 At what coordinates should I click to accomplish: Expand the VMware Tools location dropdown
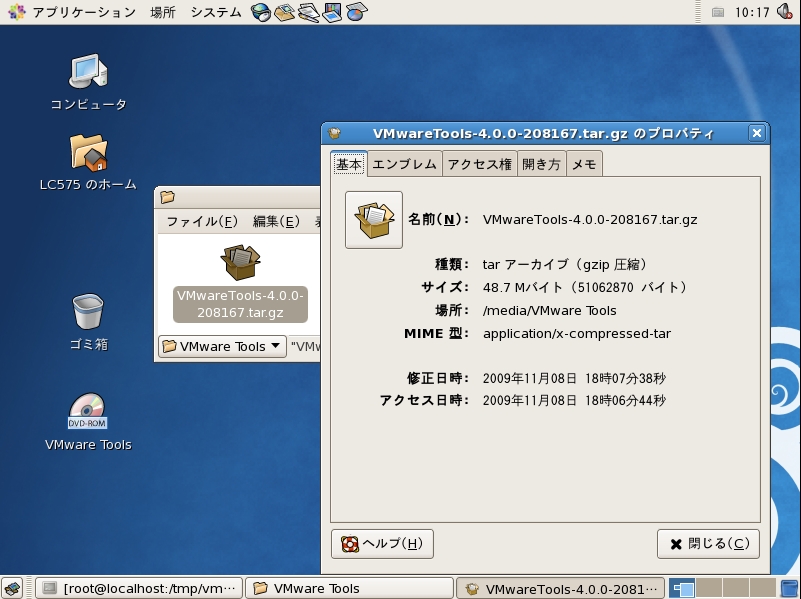[222, 347]
